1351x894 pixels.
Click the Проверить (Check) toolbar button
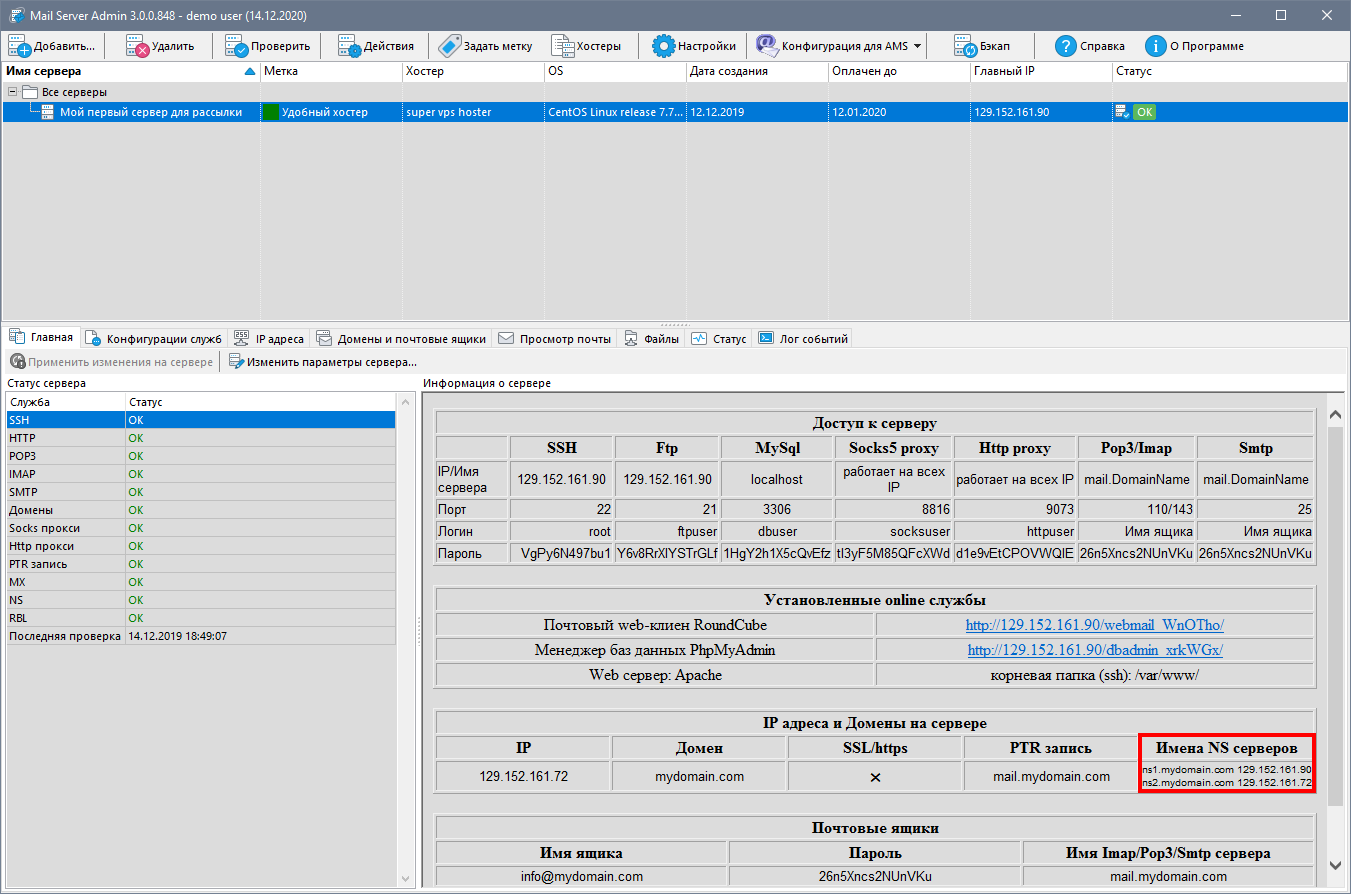pos(267,46)
